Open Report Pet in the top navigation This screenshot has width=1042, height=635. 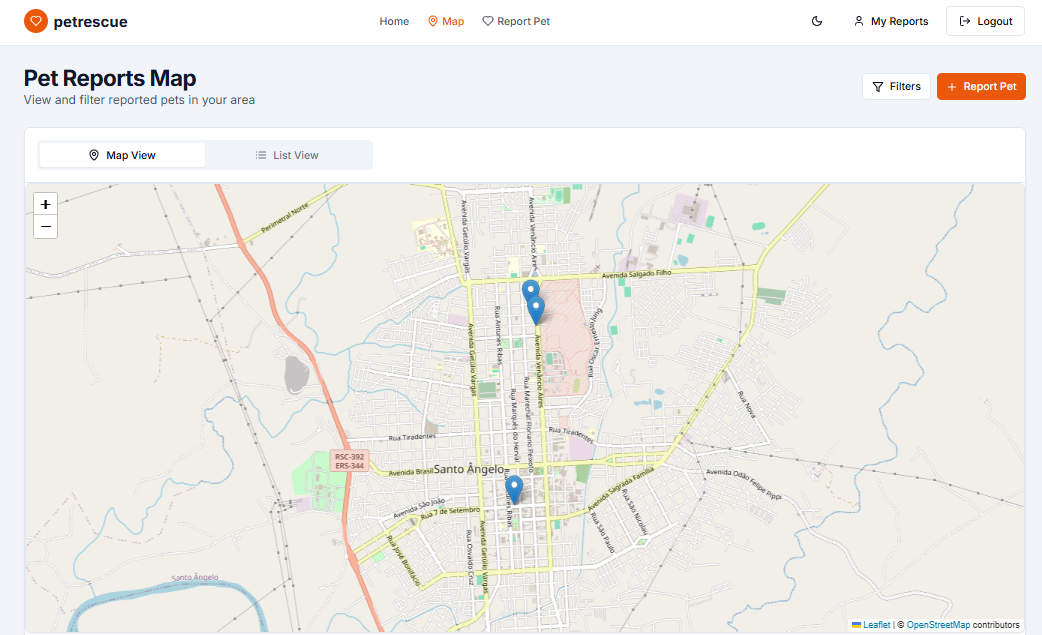pos(516,21)
